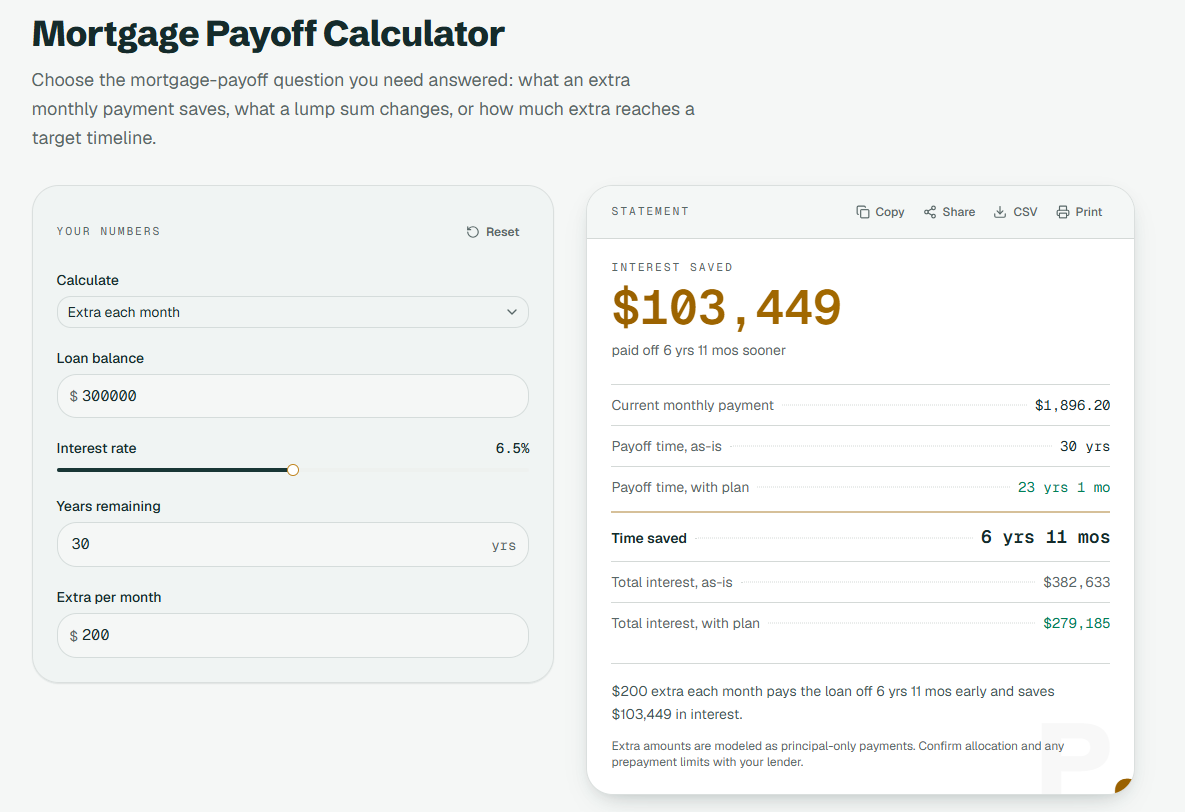
Task: Click the 'paid off 6 yrs 11 mos sooner' text
Action: point(698,351)
